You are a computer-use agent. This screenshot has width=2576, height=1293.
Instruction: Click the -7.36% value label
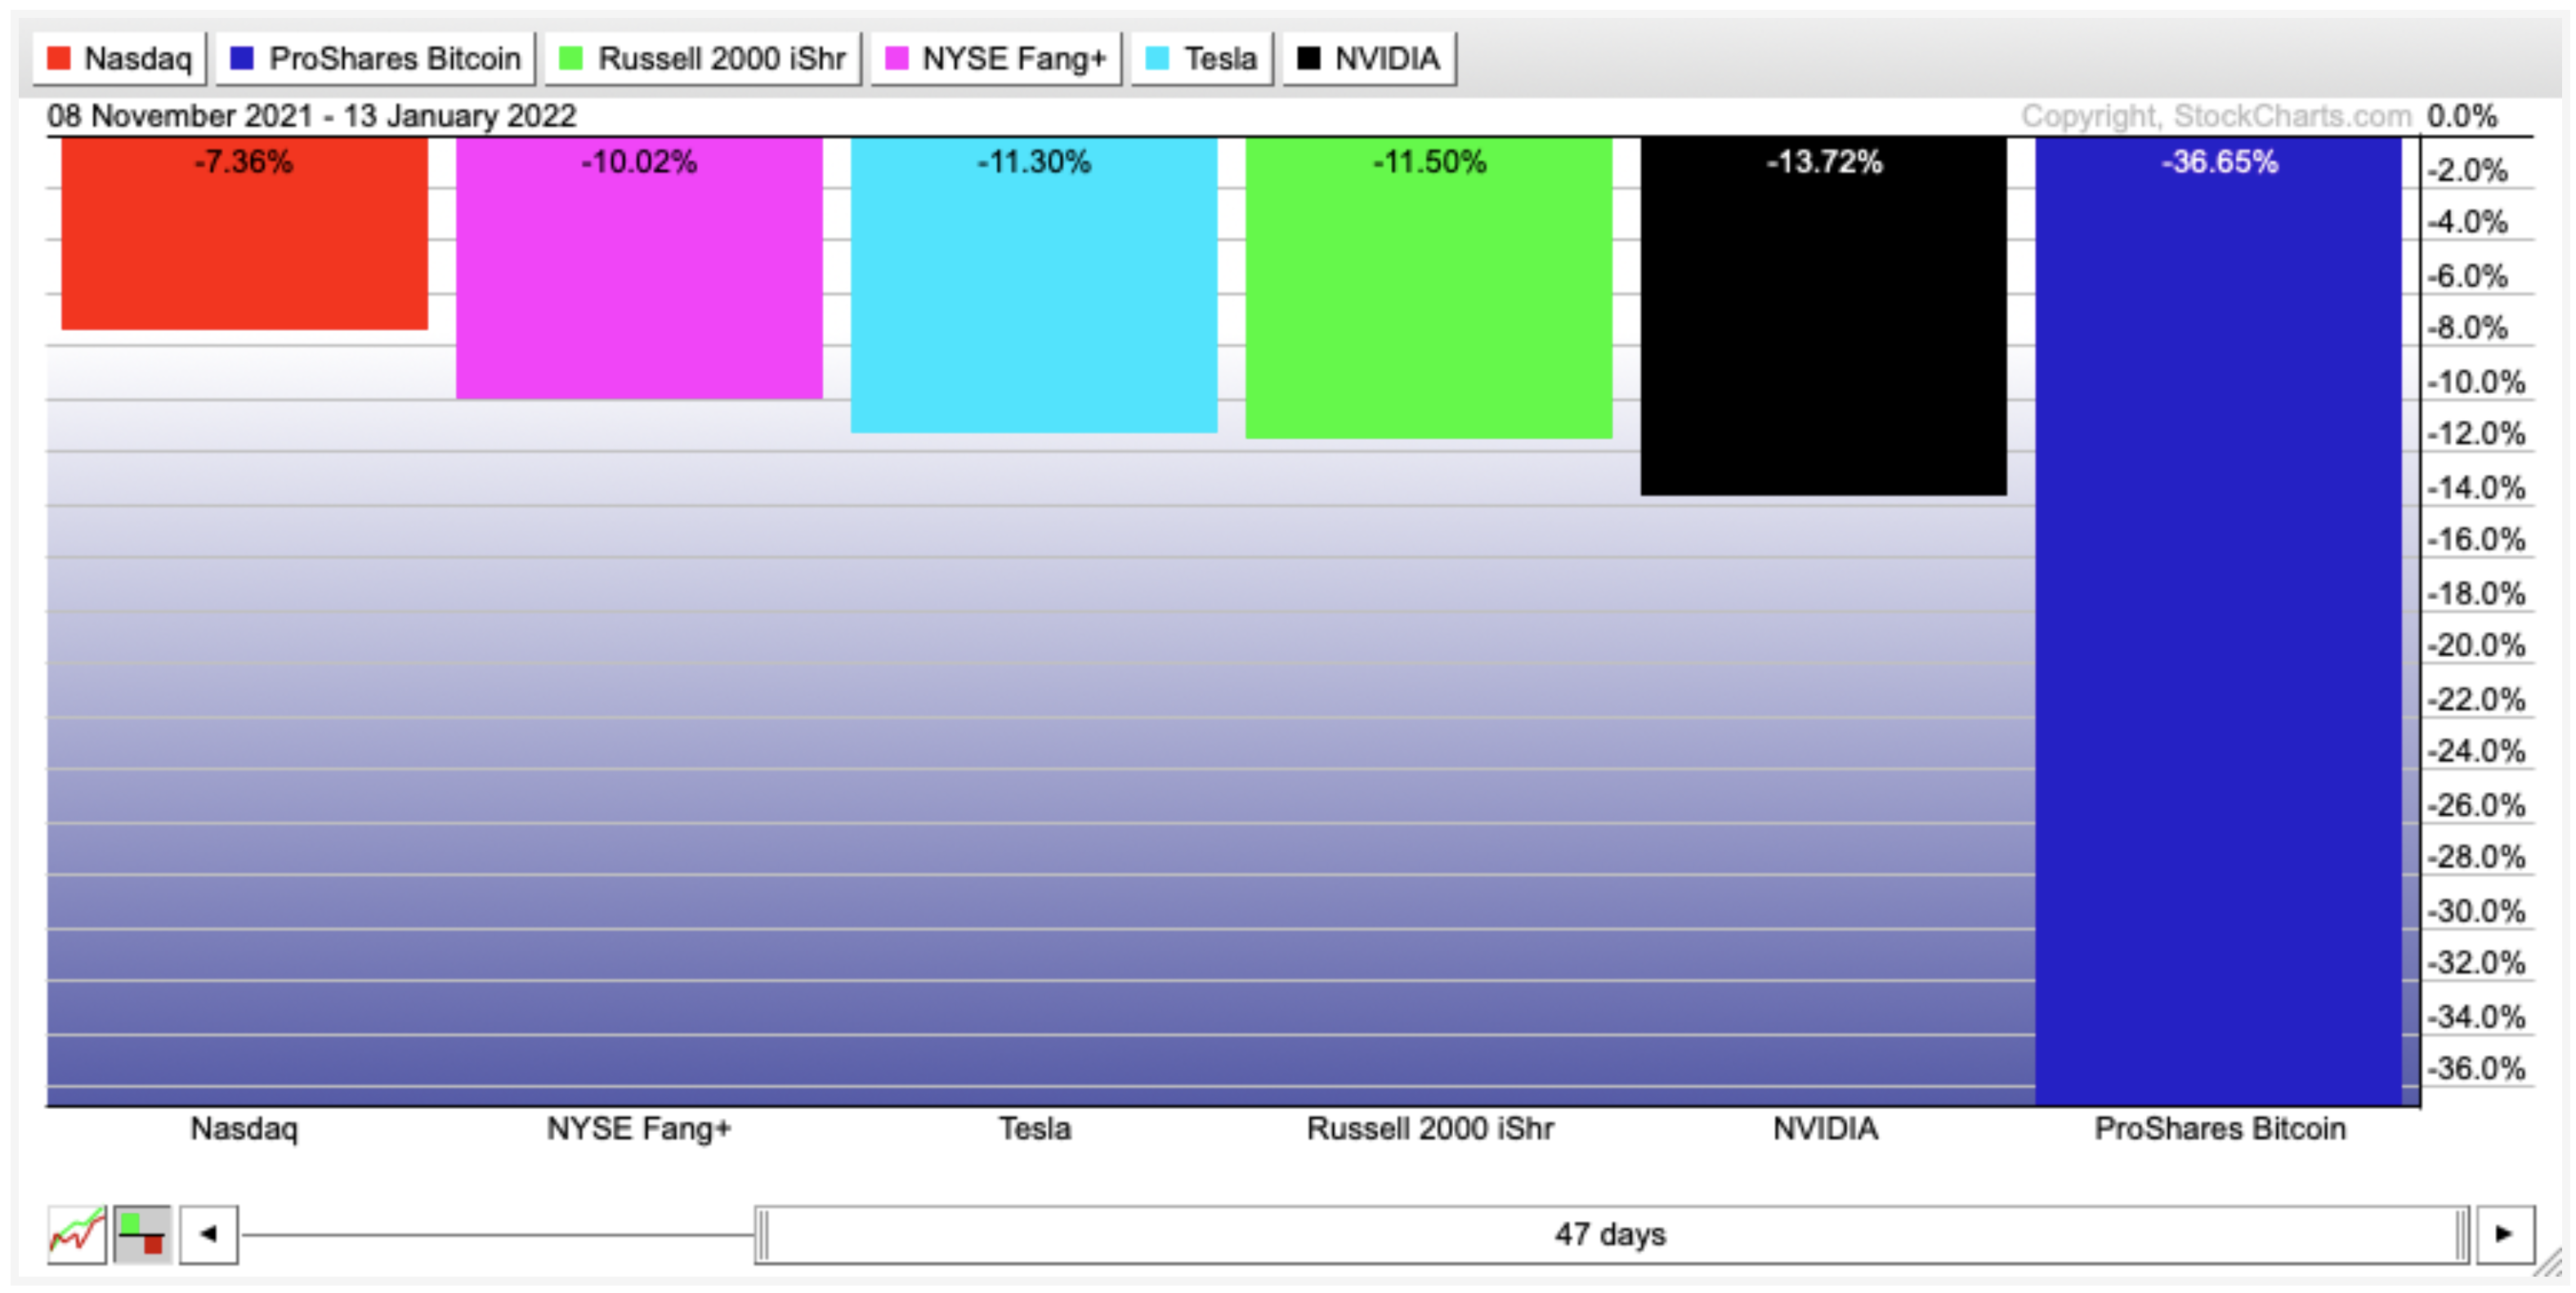click(244, 162)
